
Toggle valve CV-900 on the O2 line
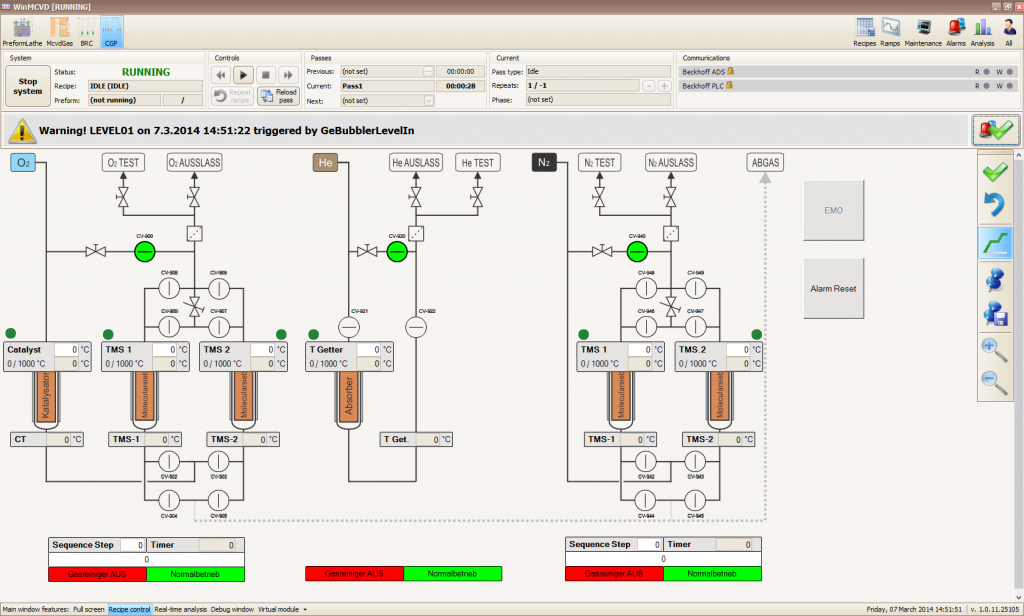pos(147,251)
